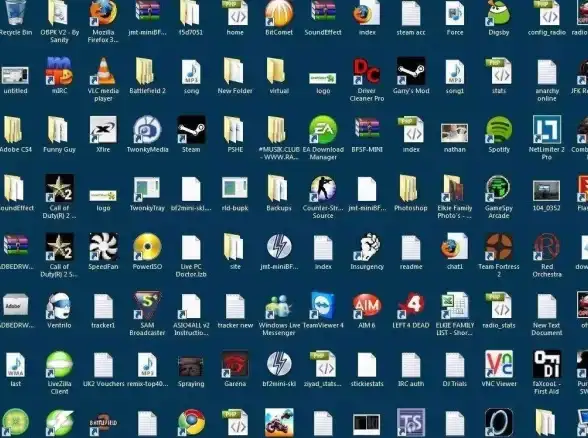Open the config_radio PHP file
The height and width of the screenshot is (438, 588).
tap(547, 13)
